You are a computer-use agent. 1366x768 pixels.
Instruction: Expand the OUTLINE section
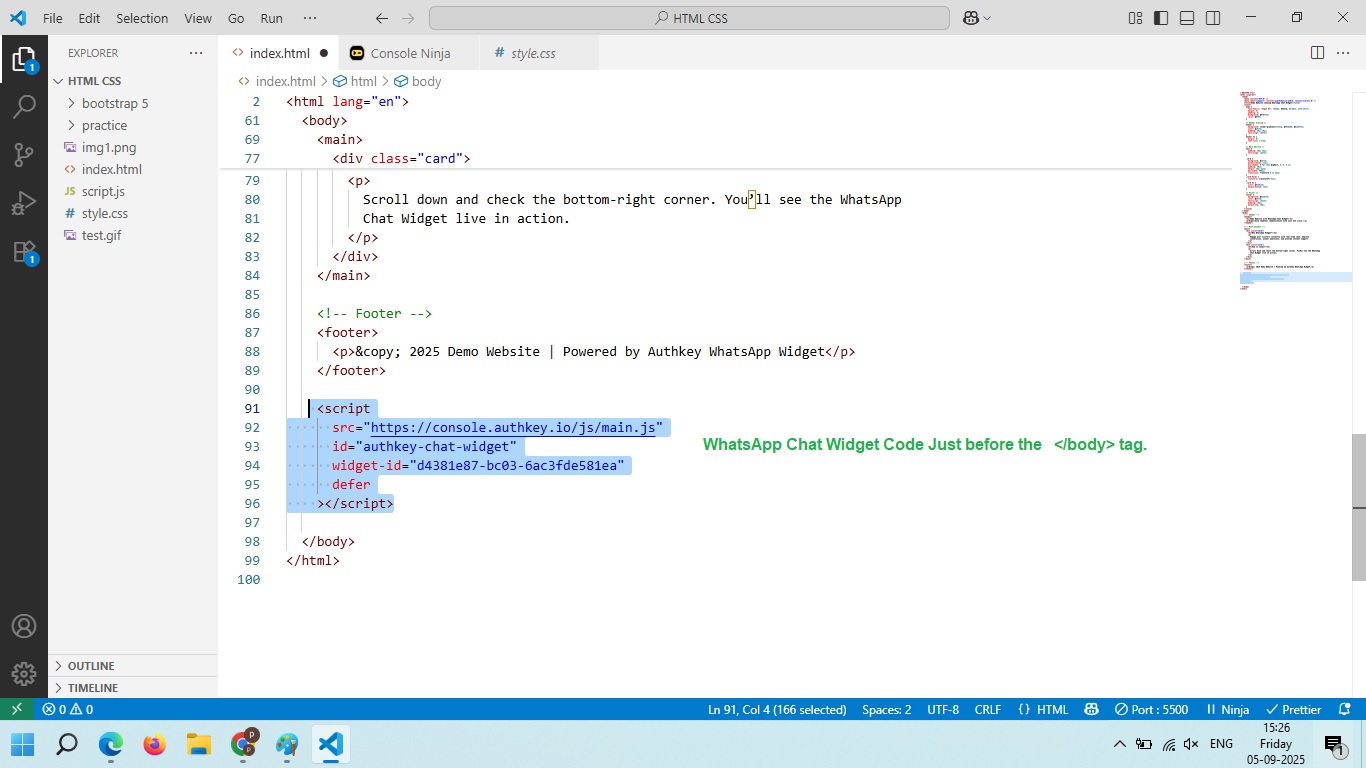(132, 666)
